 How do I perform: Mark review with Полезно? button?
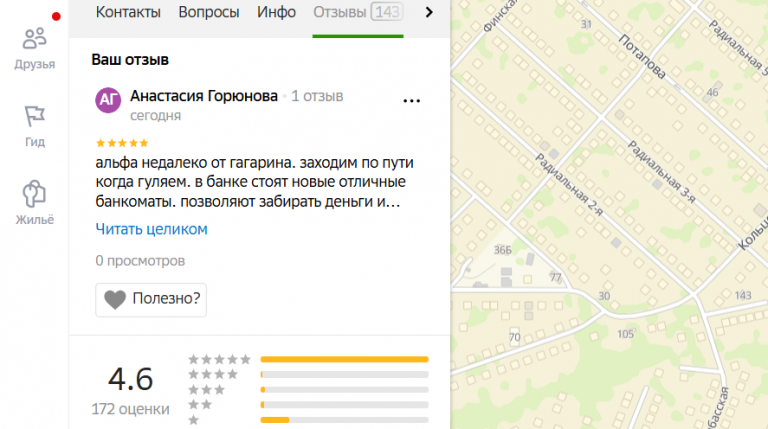[151, 300]
